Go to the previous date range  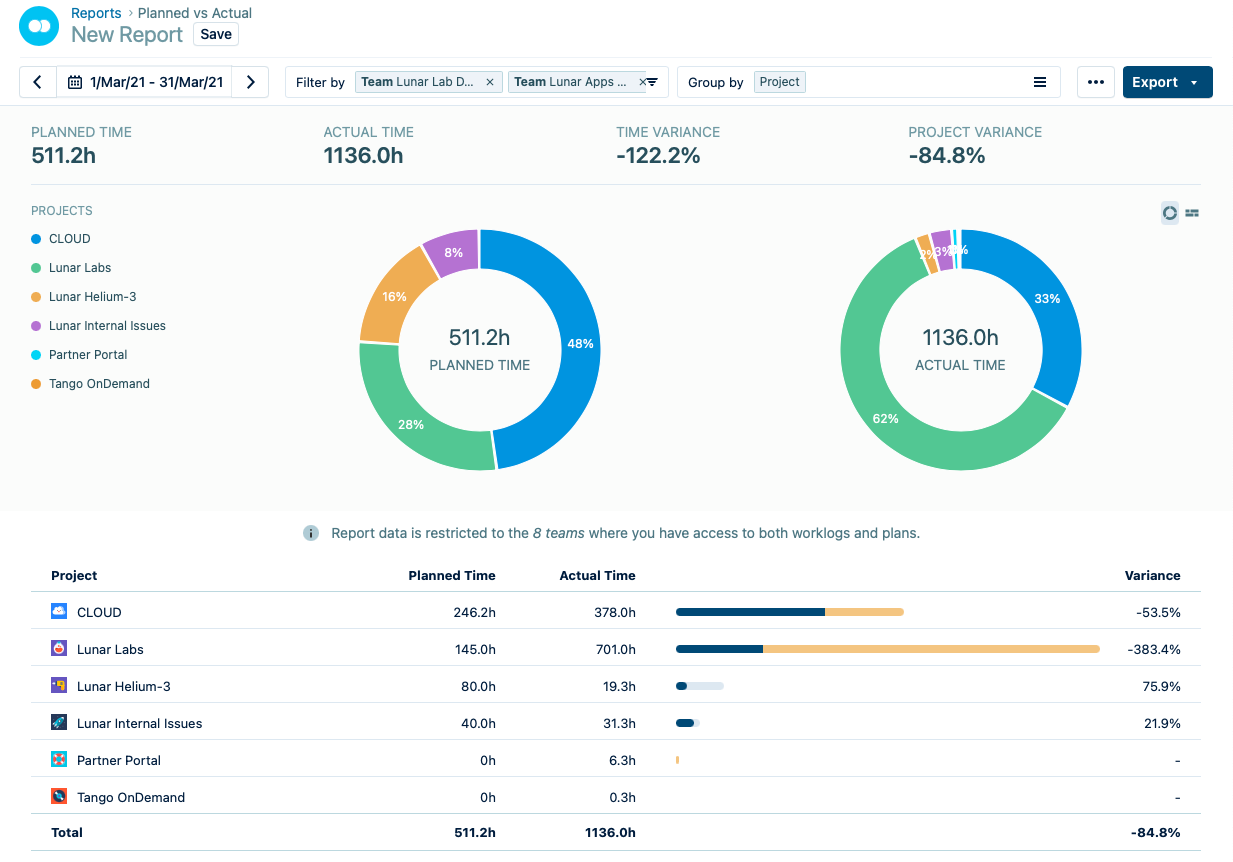(x=37, y=82)
